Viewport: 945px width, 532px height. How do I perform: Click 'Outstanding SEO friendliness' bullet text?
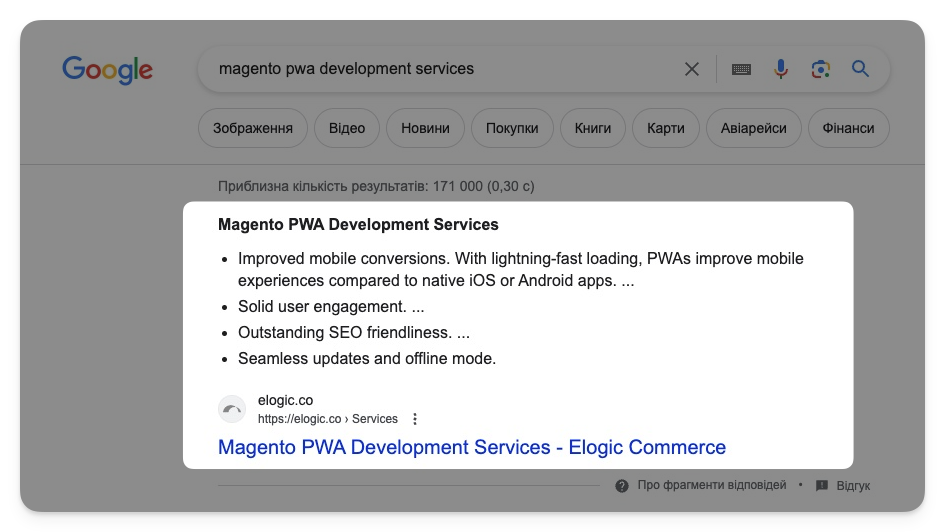[354, 333]
